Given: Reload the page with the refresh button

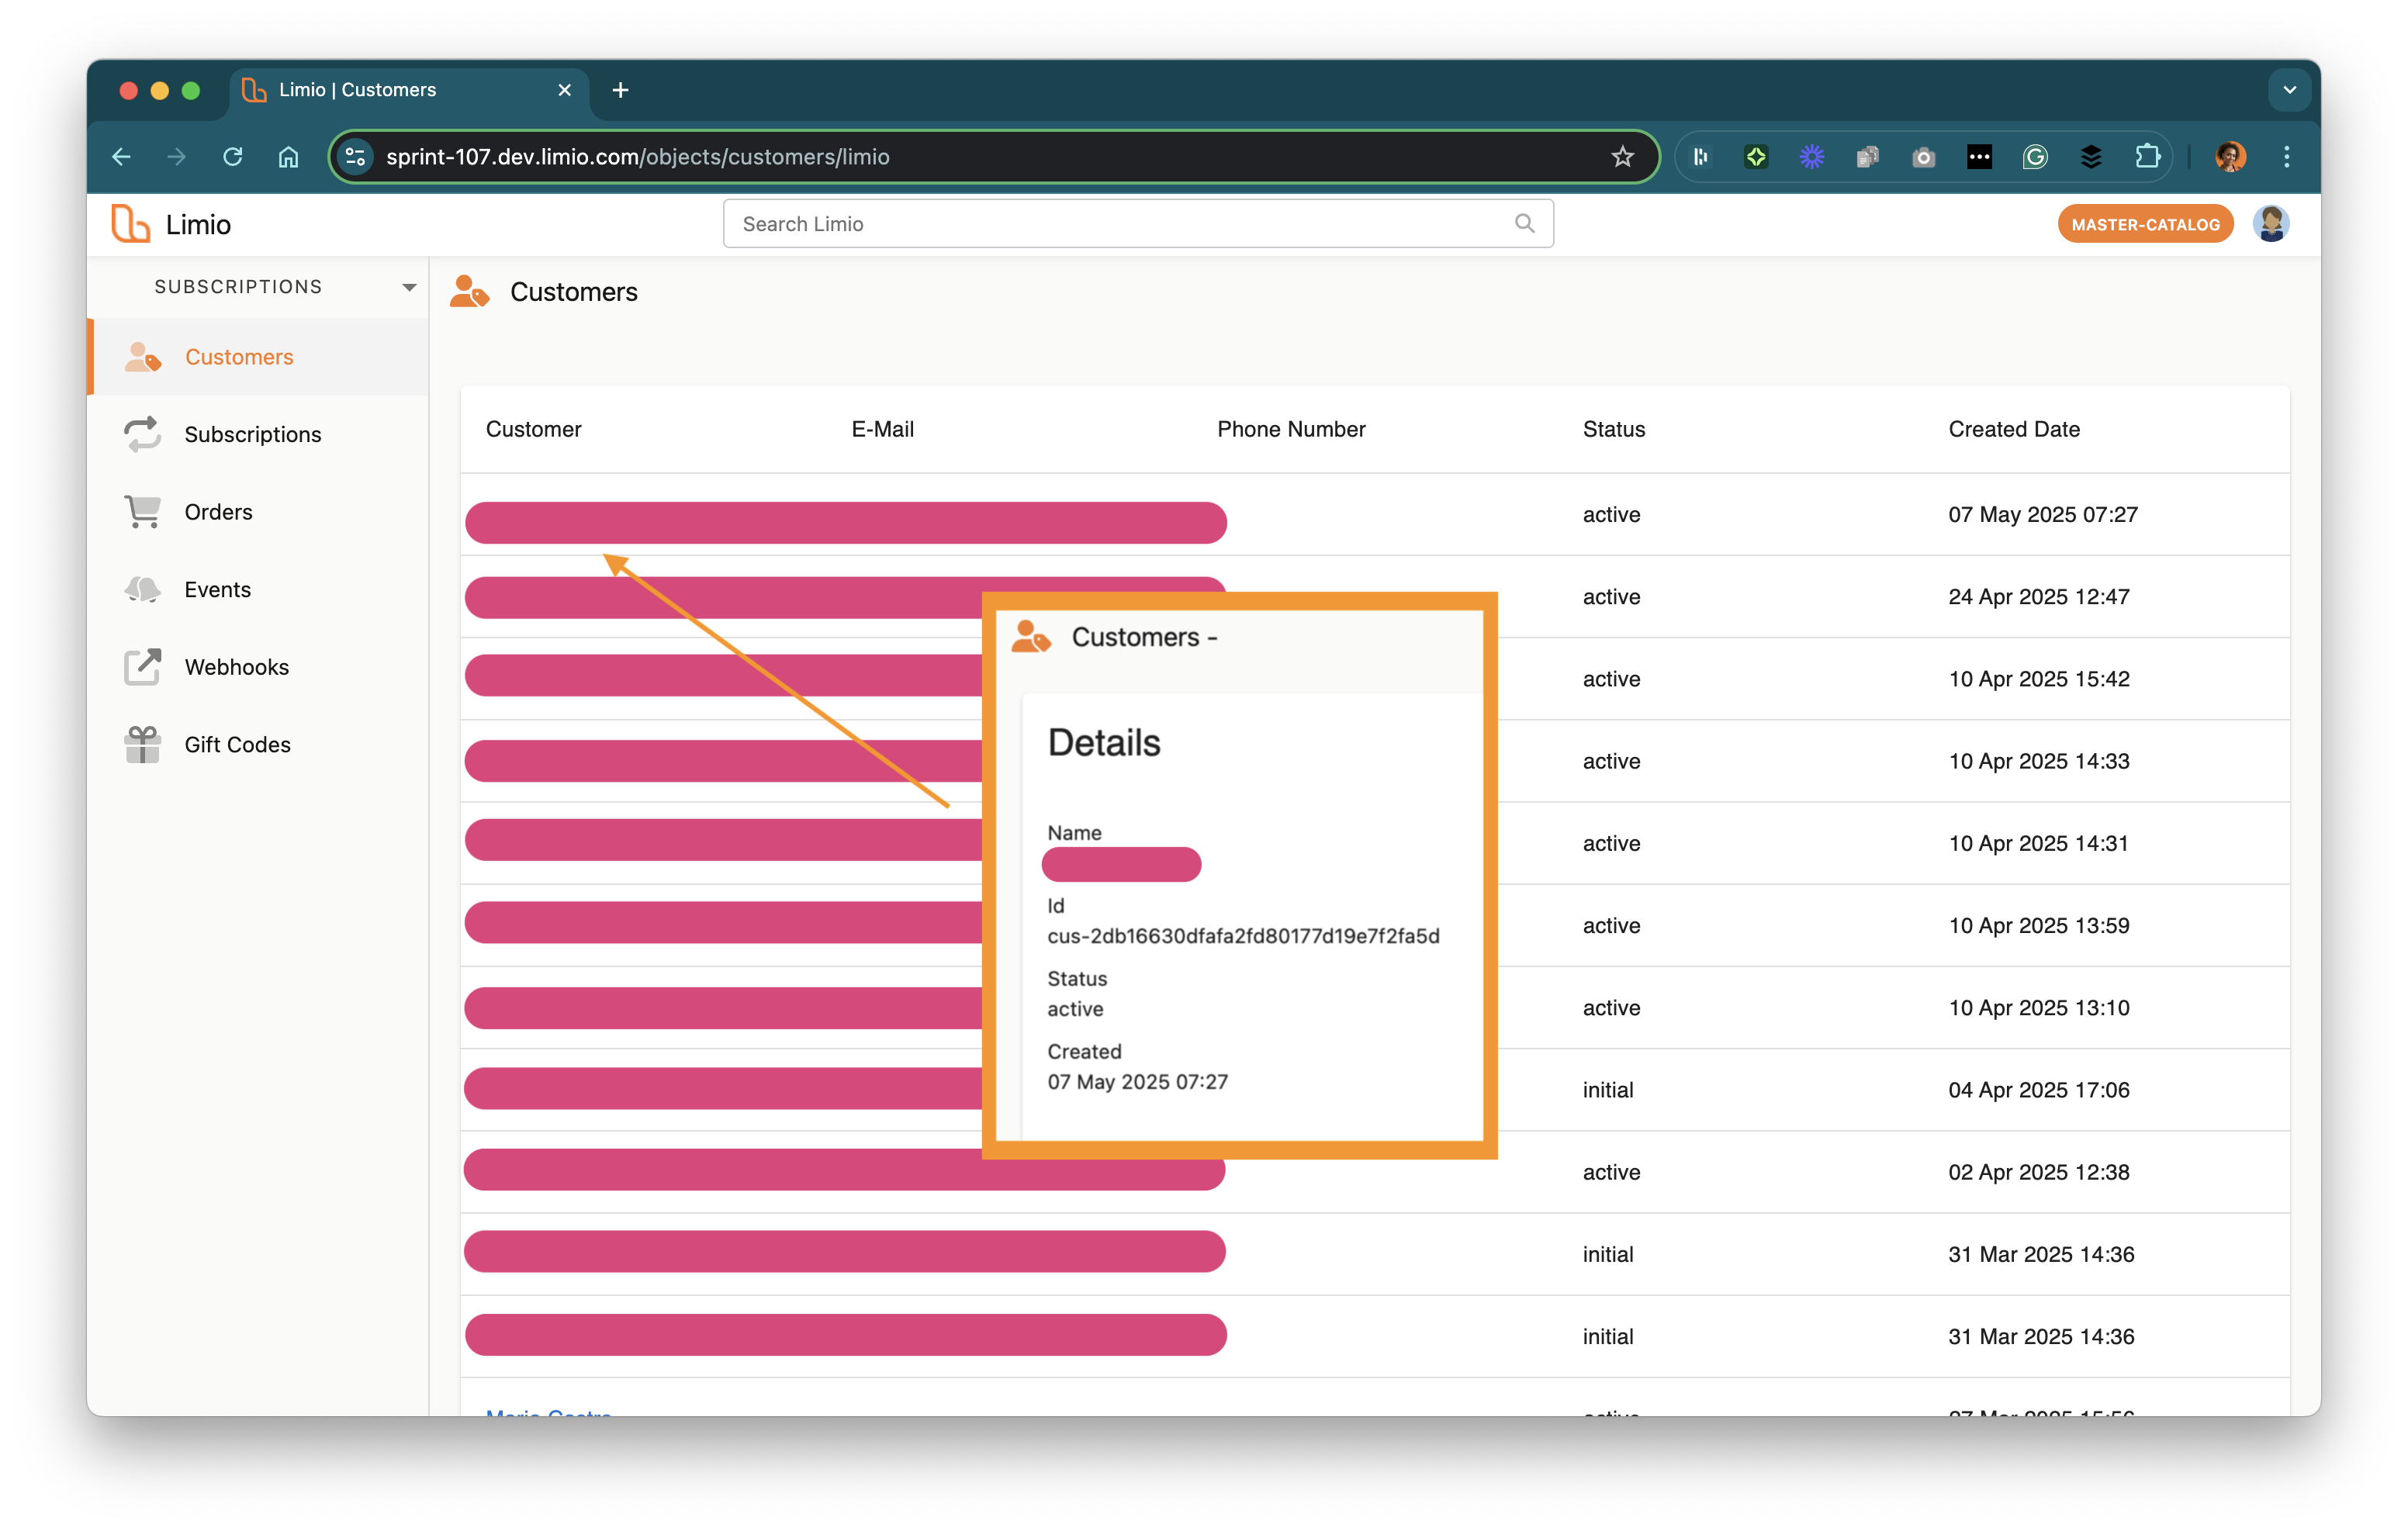Looking at the screenshot, I should tap(233, 157).
